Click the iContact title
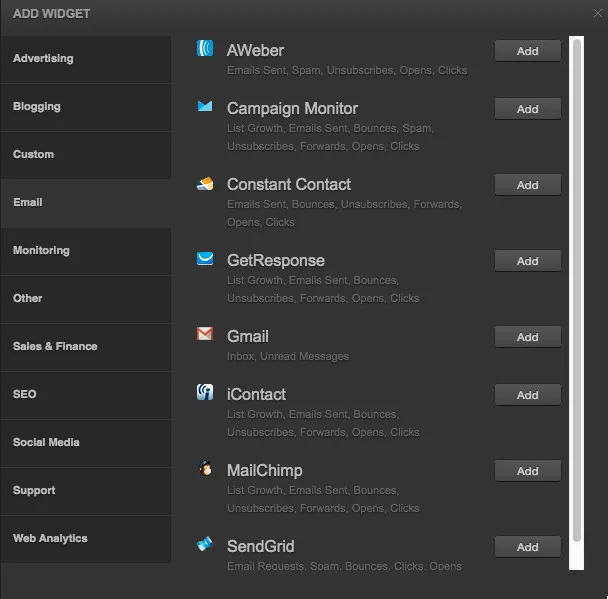The image size is (608, 599). [256, 395]
